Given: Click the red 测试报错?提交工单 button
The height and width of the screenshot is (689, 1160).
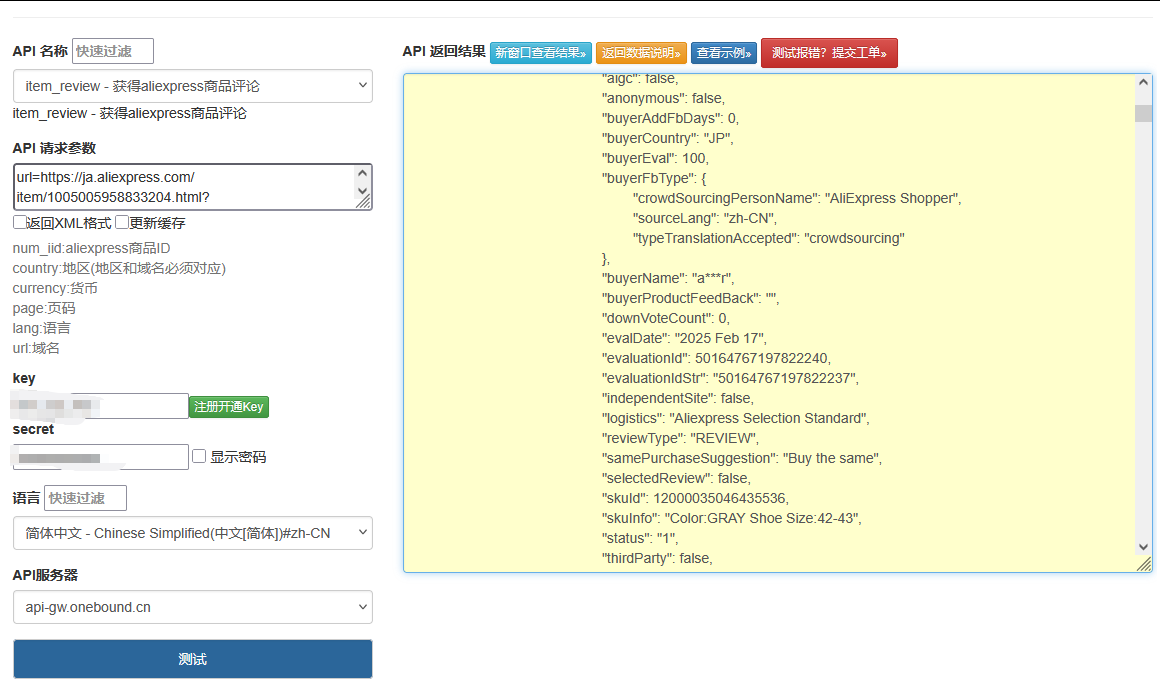Looking at the screenshot, I should 829,53.
